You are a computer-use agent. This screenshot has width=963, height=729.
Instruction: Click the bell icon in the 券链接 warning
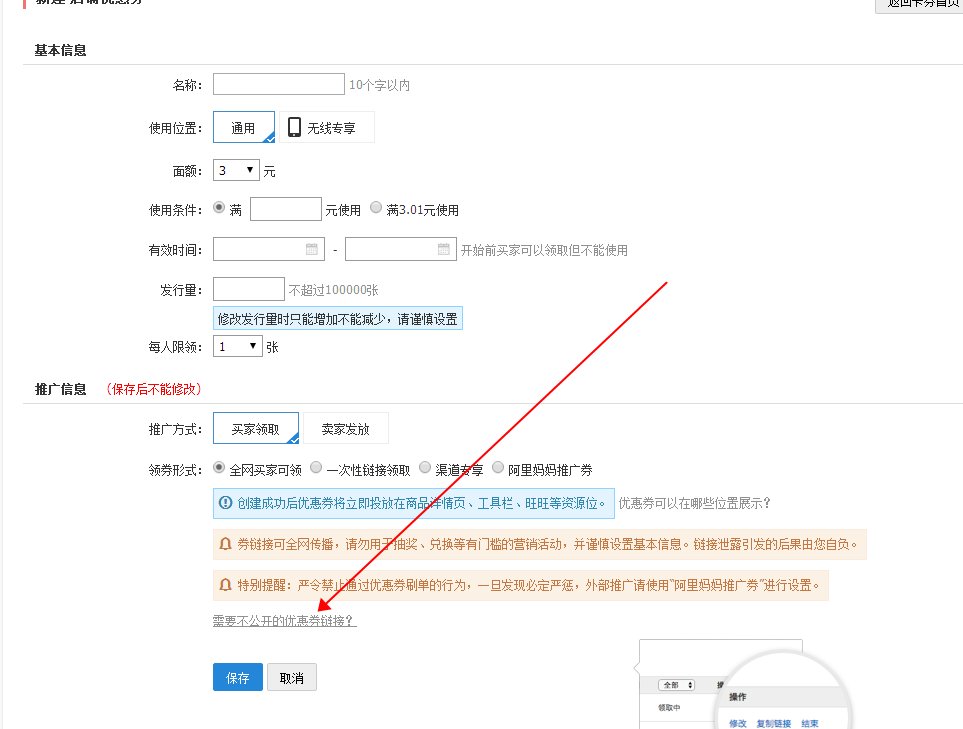(224, 545)
